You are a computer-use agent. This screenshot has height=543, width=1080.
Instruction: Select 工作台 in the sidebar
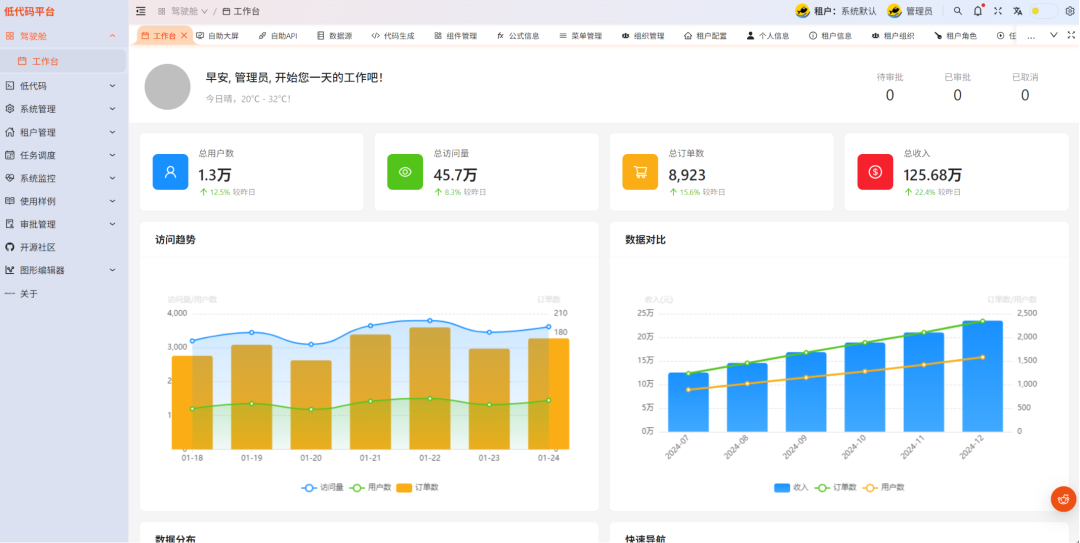pyautogui.click(x=63, y=61)
